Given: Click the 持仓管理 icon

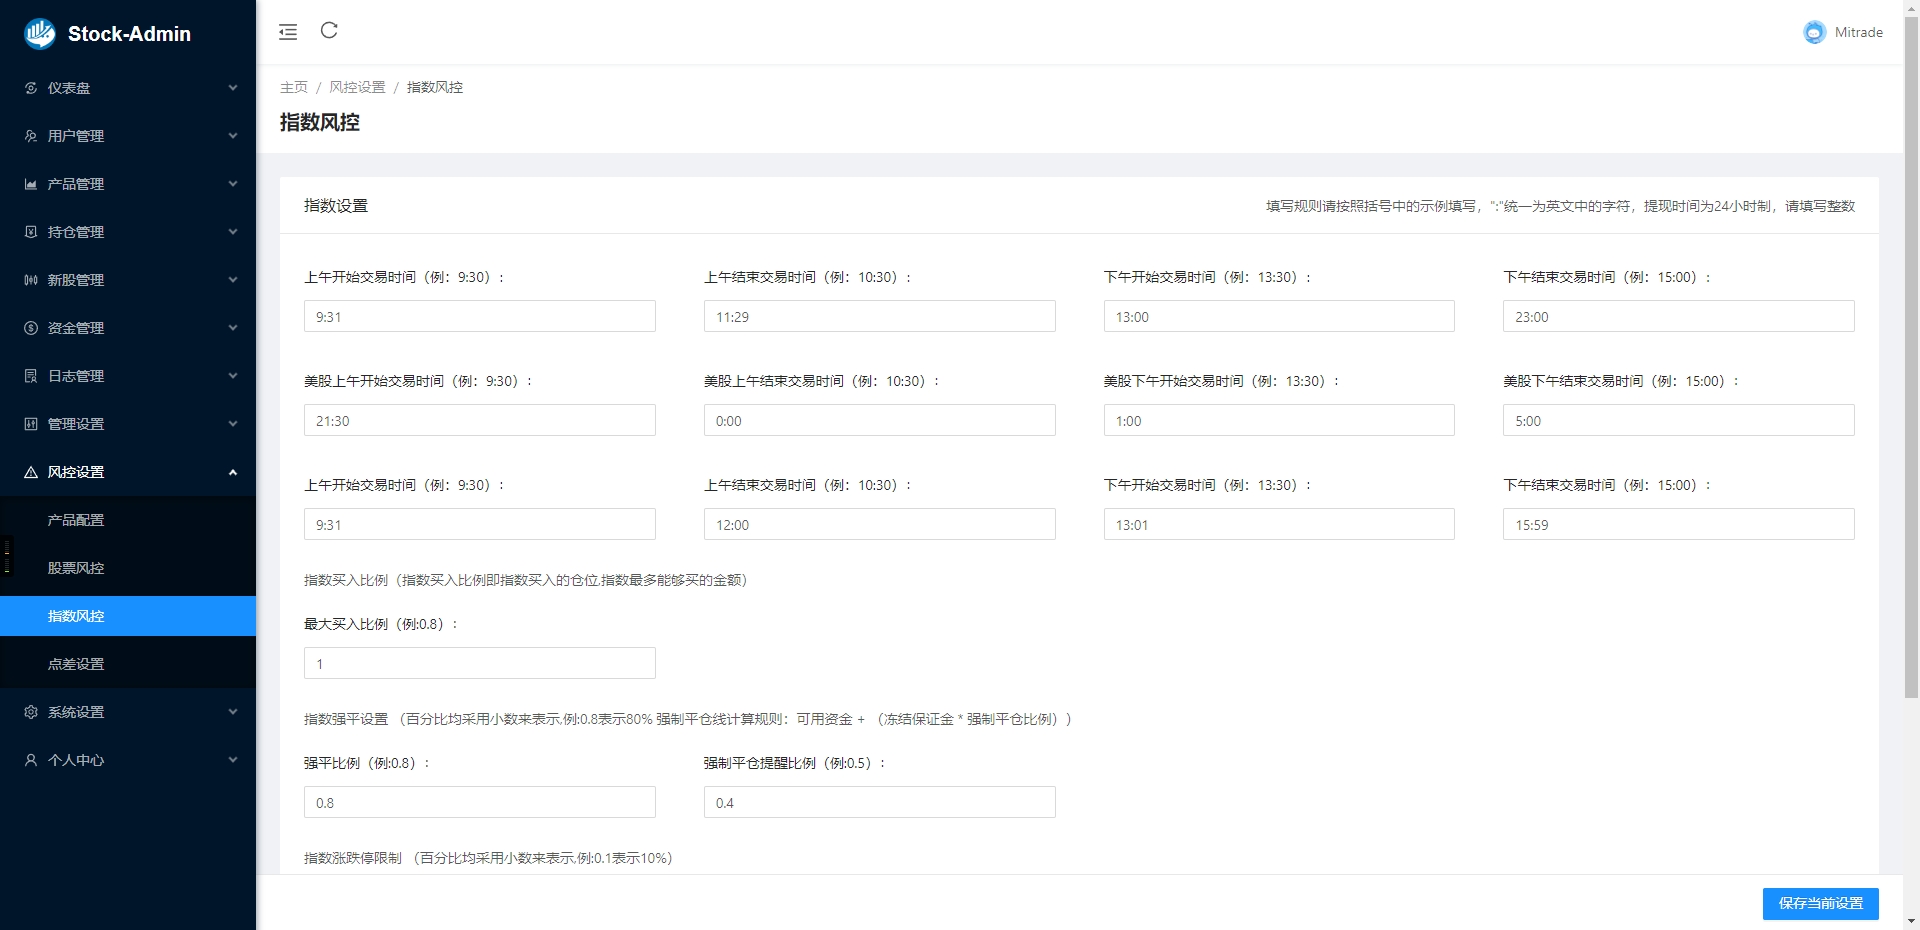Looking at the screenshot, I should point(31,232).
